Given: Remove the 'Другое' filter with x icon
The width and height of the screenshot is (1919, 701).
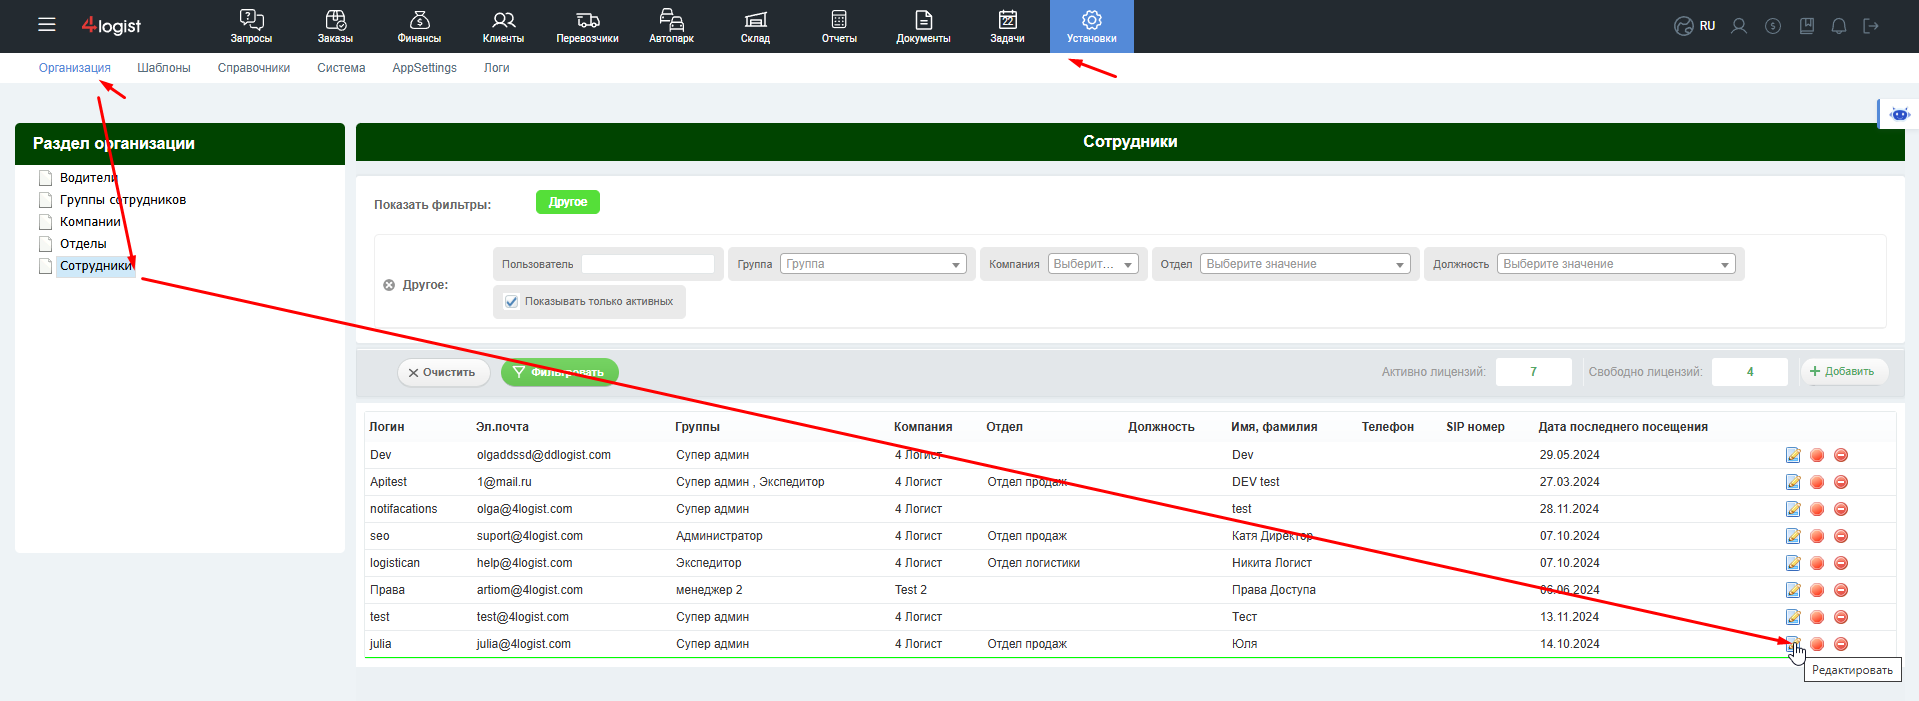Looking at the screenshot, I should click(389, 285).
